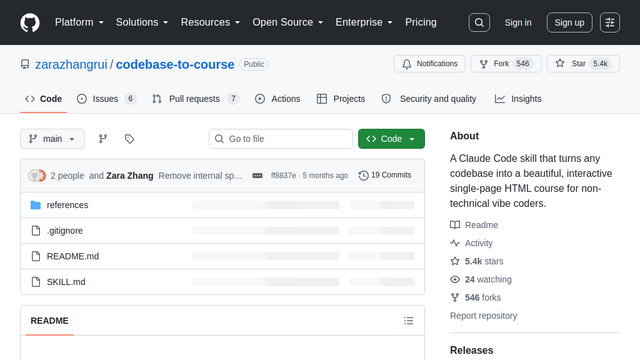This screenshot has width=640, height=360.
Task: Click the branches icon next to main
Action: click(103, 139)
